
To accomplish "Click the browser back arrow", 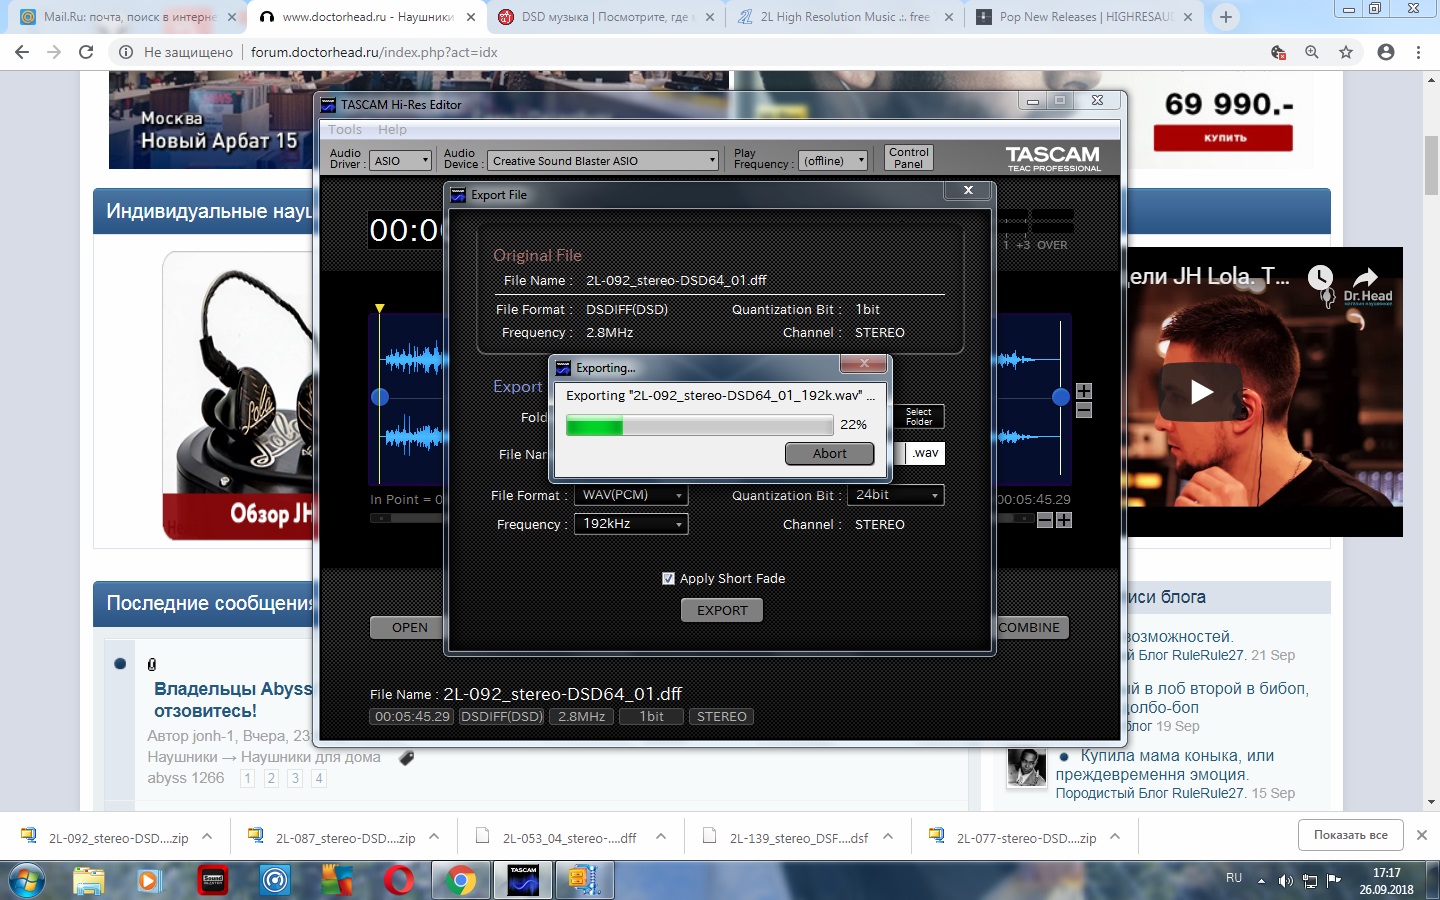I will pyautogui.click(x=22, y=52).
